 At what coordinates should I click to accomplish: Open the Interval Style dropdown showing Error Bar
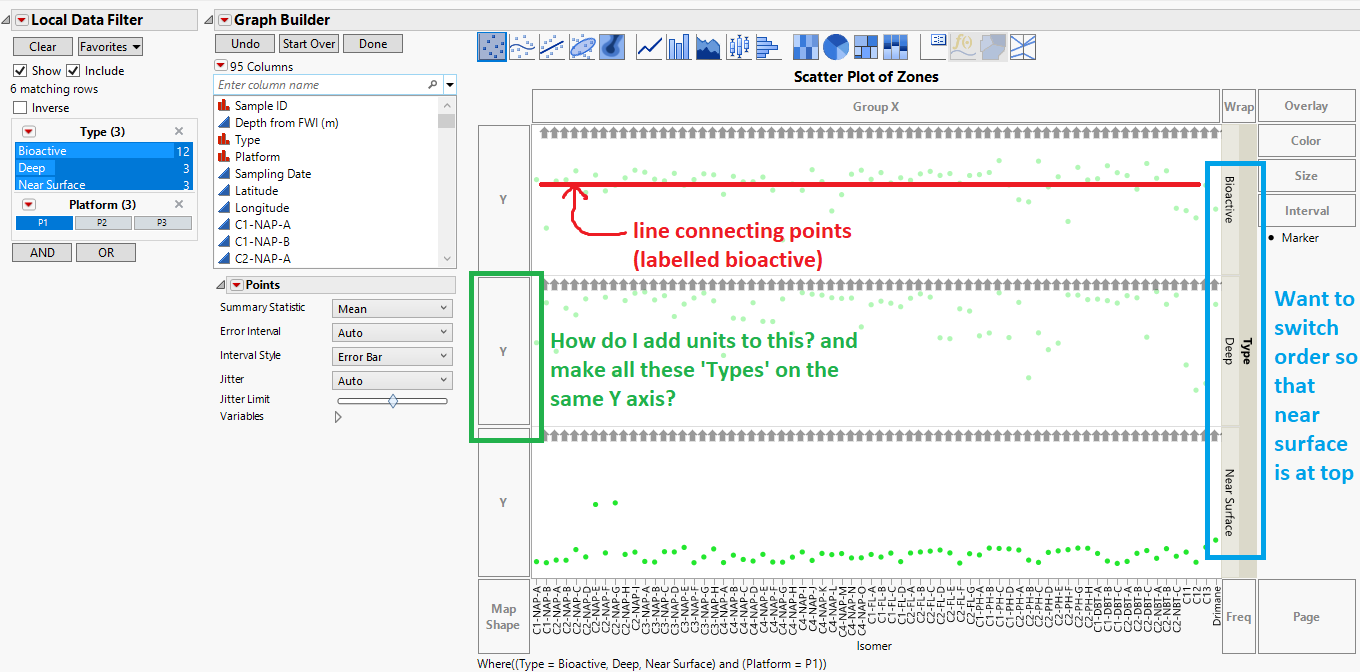[392, 355]
